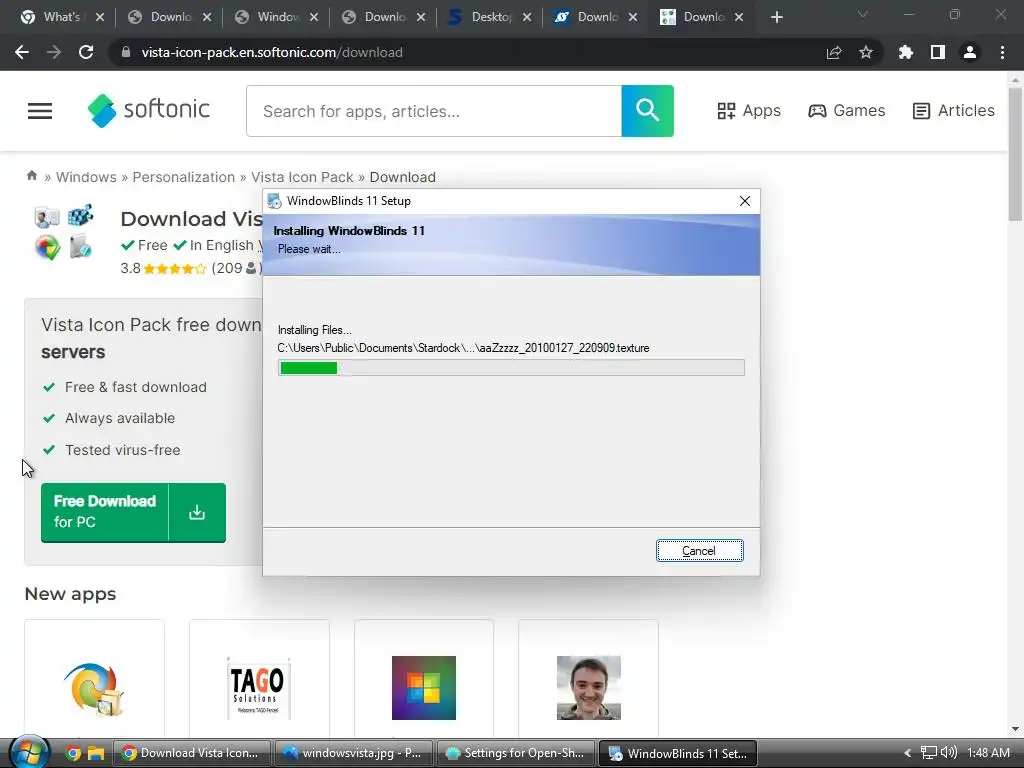The image size is (1024, 768).
Task: Click the volume speaker tray icon
Action: [x=948, y=753]
